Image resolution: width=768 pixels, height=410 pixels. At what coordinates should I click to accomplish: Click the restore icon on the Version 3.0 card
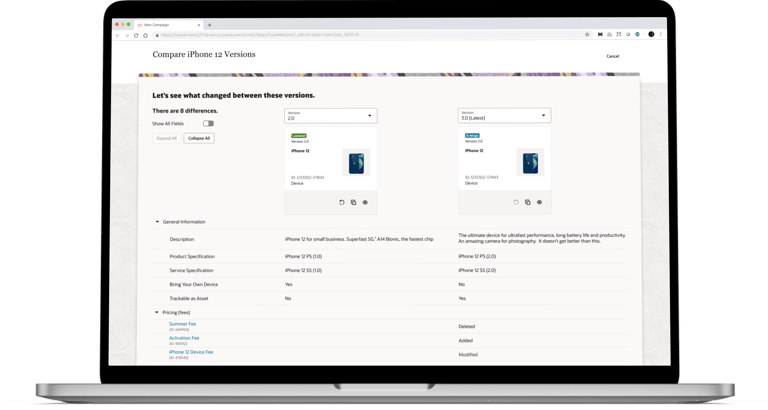click(516, 202)
